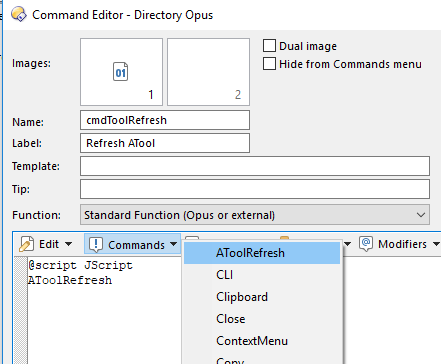Click the Name field containing cmdToolRefresh
This screenshot has width=441, height=364.
(x=165, y=120)
